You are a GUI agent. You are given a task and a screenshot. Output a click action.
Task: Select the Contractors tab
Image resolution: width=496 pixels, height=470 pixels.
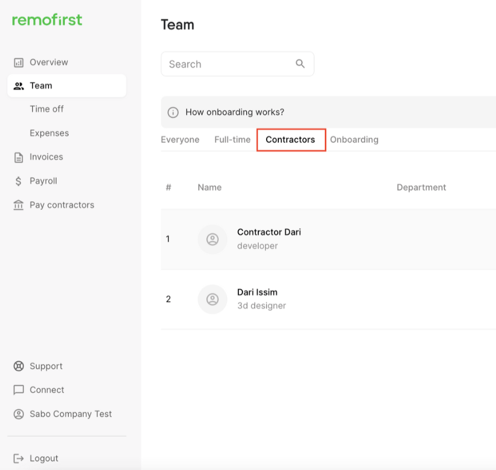[290, 140]
